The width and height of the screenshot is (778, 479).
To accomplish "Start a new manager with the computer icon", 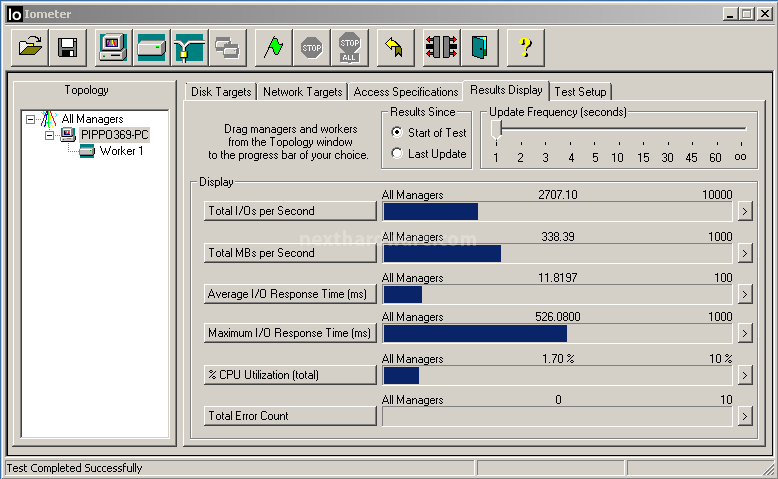I will 114,48.
